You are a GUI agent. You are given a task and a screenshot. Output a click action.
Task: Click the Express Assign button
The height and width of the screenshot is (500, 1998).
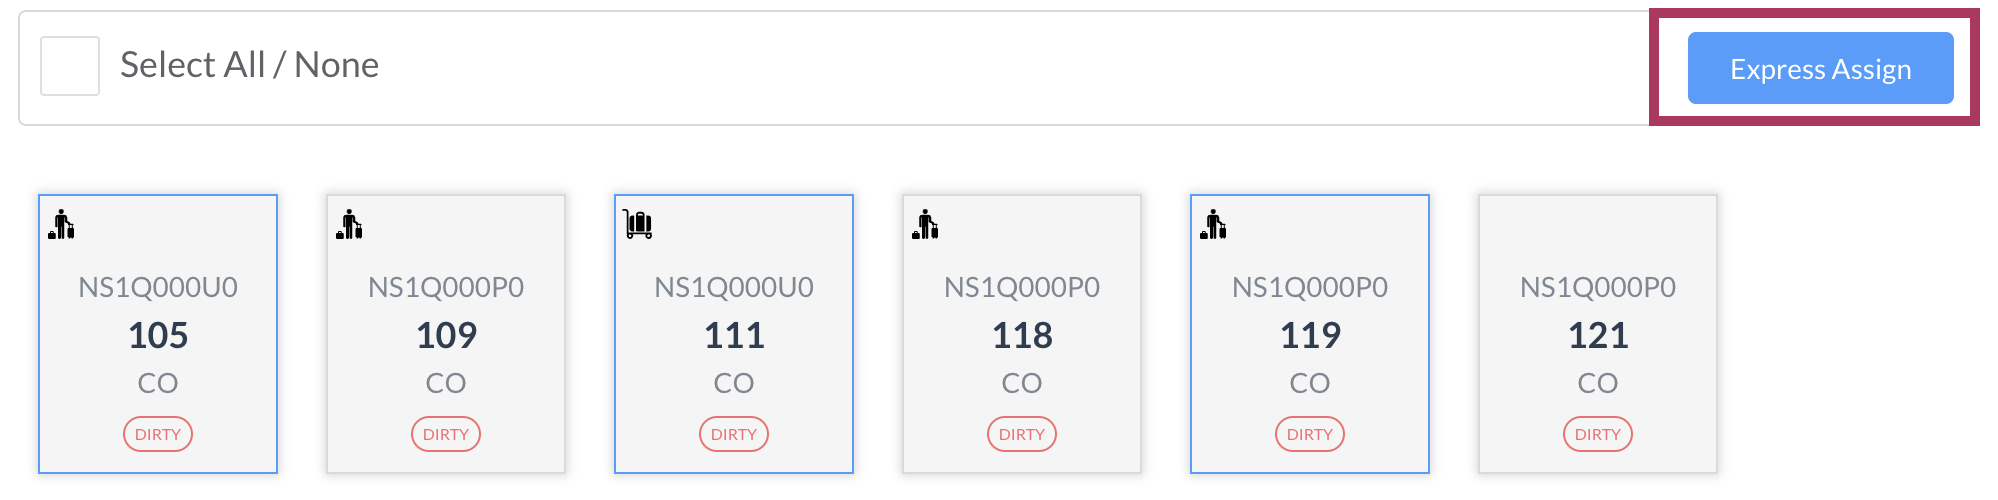point(1820,68)
